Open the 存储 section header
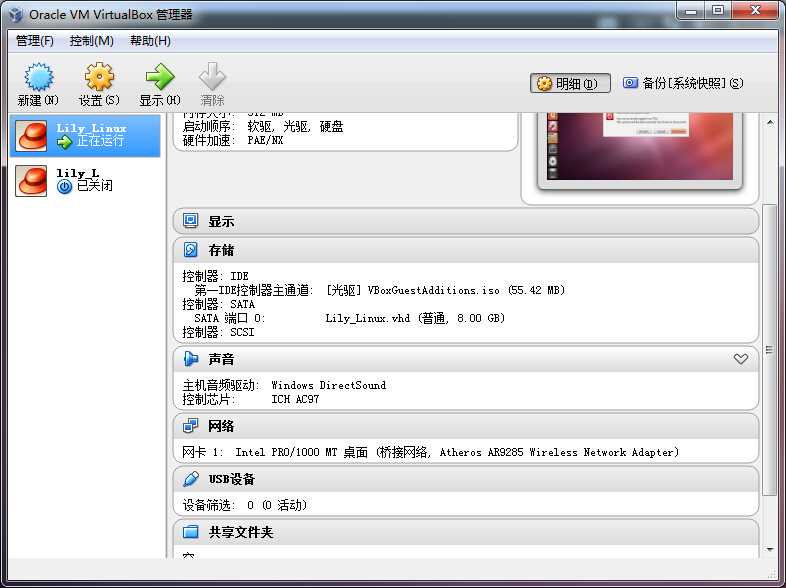Screen dimensions: 786x588 466,250
